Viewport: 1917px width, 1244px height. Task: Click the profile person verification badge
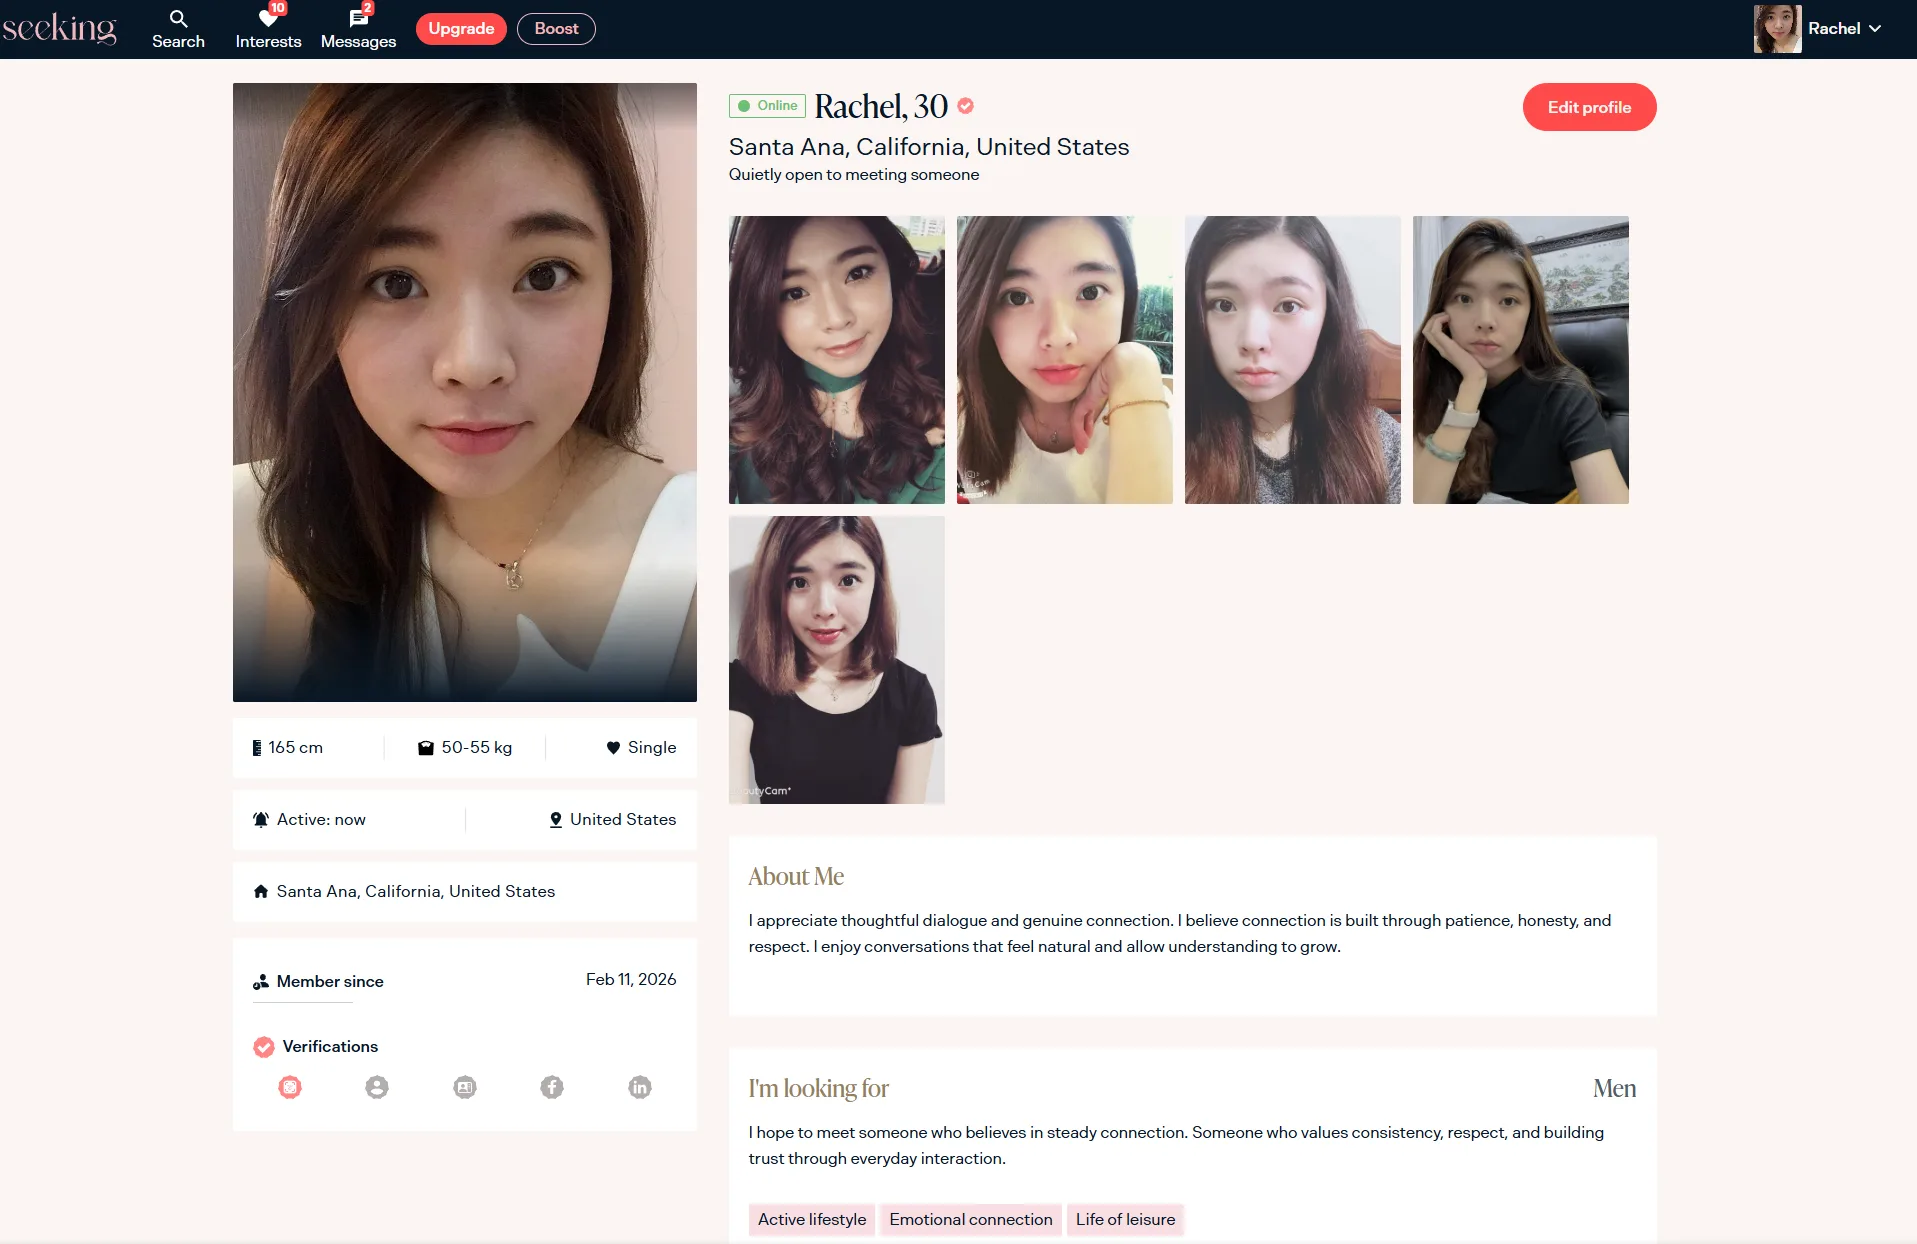[377, 1087]
